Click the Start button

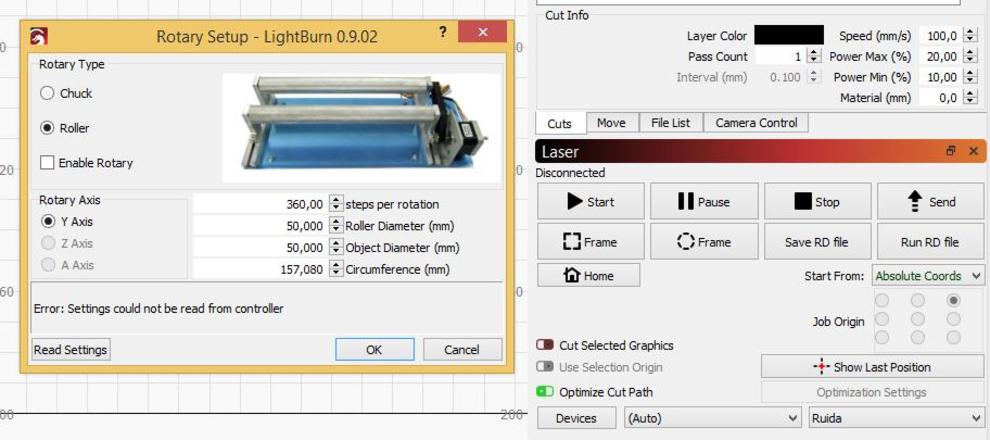[x=591, y=202]
